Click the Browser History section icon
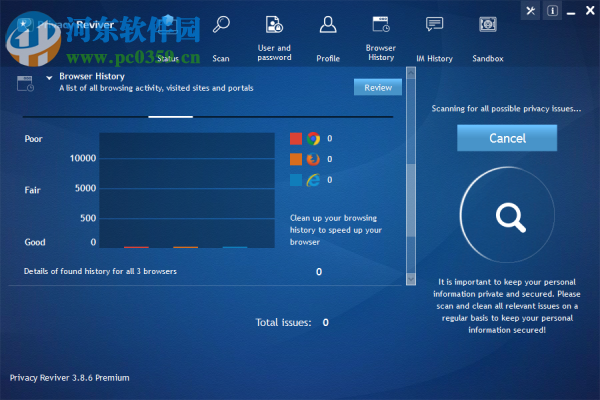Screen dimensions: 600x400 (25, 83)
